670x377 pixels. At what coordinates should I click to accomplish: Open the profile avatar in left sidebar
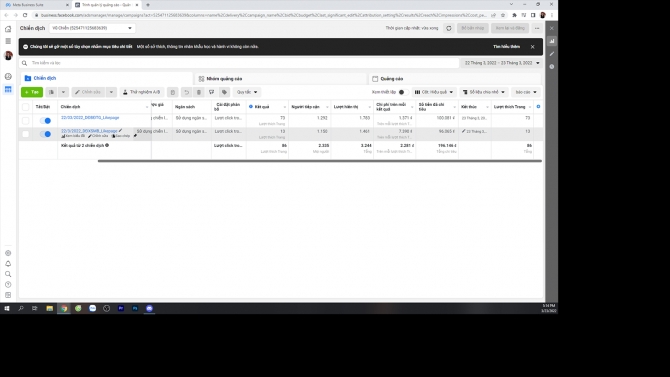[8, 56]
